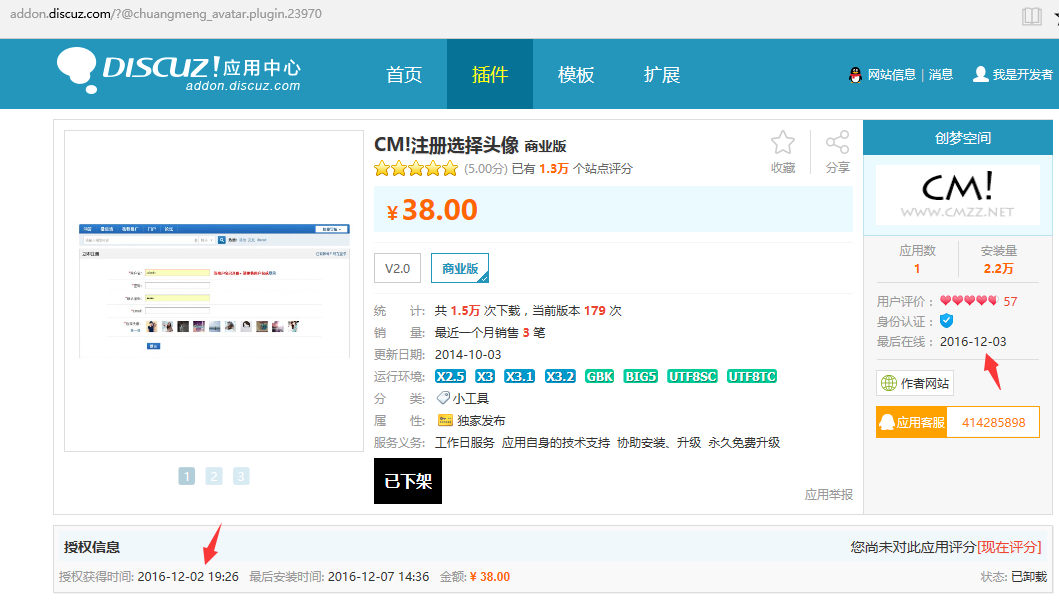
Task: Click the 1.3万 站点评分 count
Action: (553, 168)
